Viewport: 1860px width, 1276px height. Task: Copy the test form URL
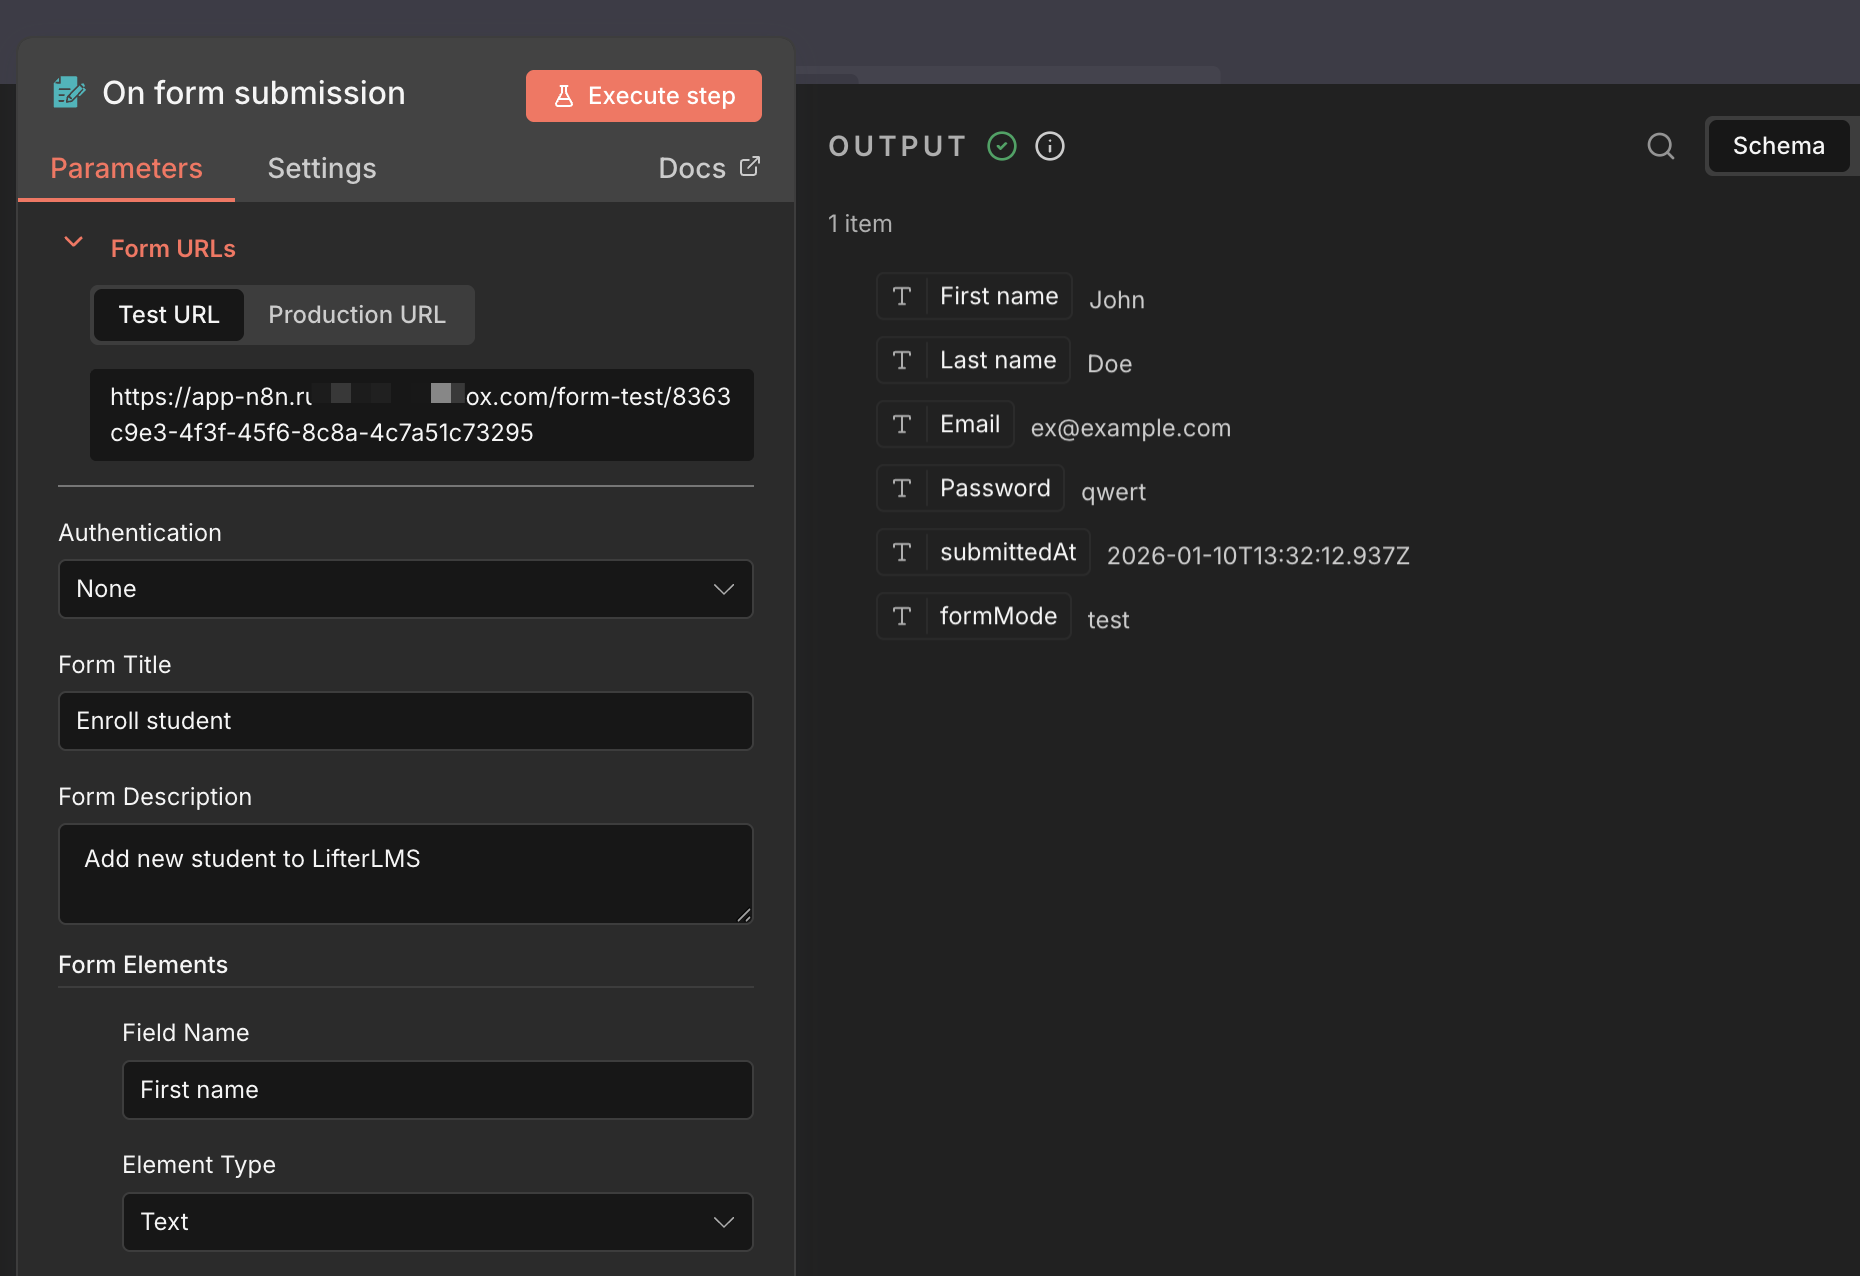(421, 415)
